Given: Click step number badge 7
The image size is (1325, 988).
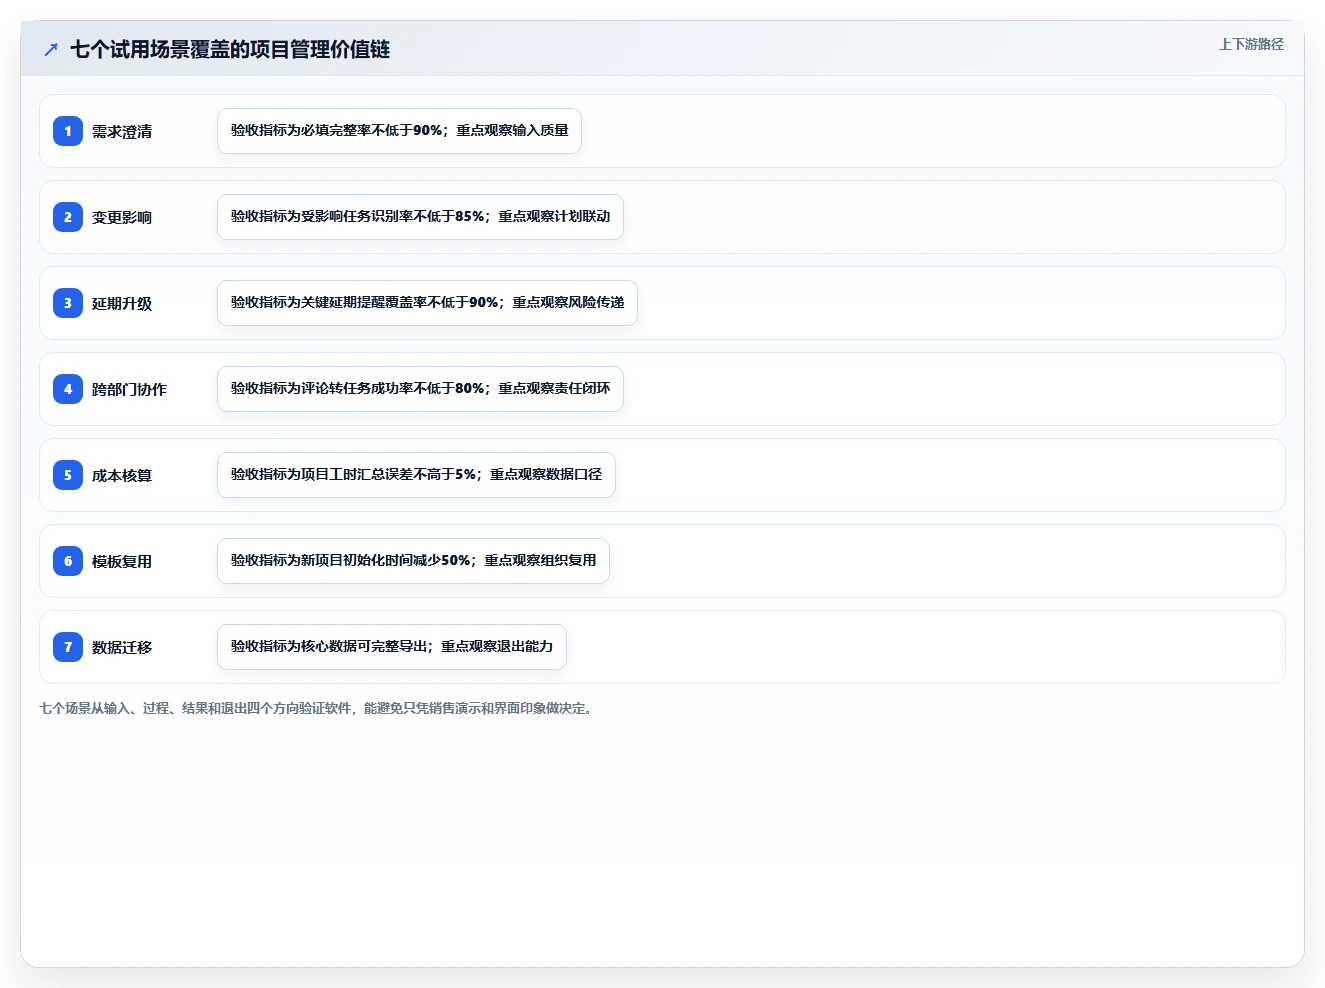Looking at the screenshot, I should click(x=68, y=647).
